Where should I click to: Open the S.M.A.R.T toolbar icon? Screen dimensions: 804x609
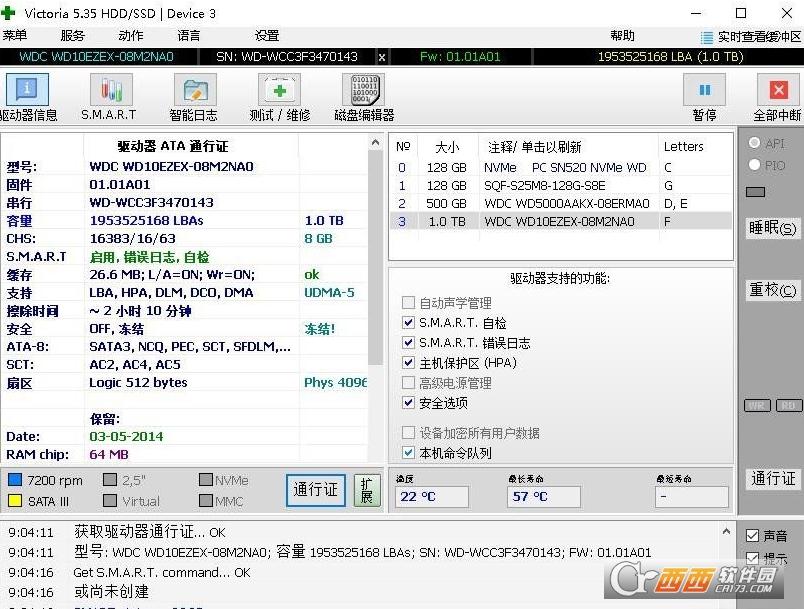point(111,89)
